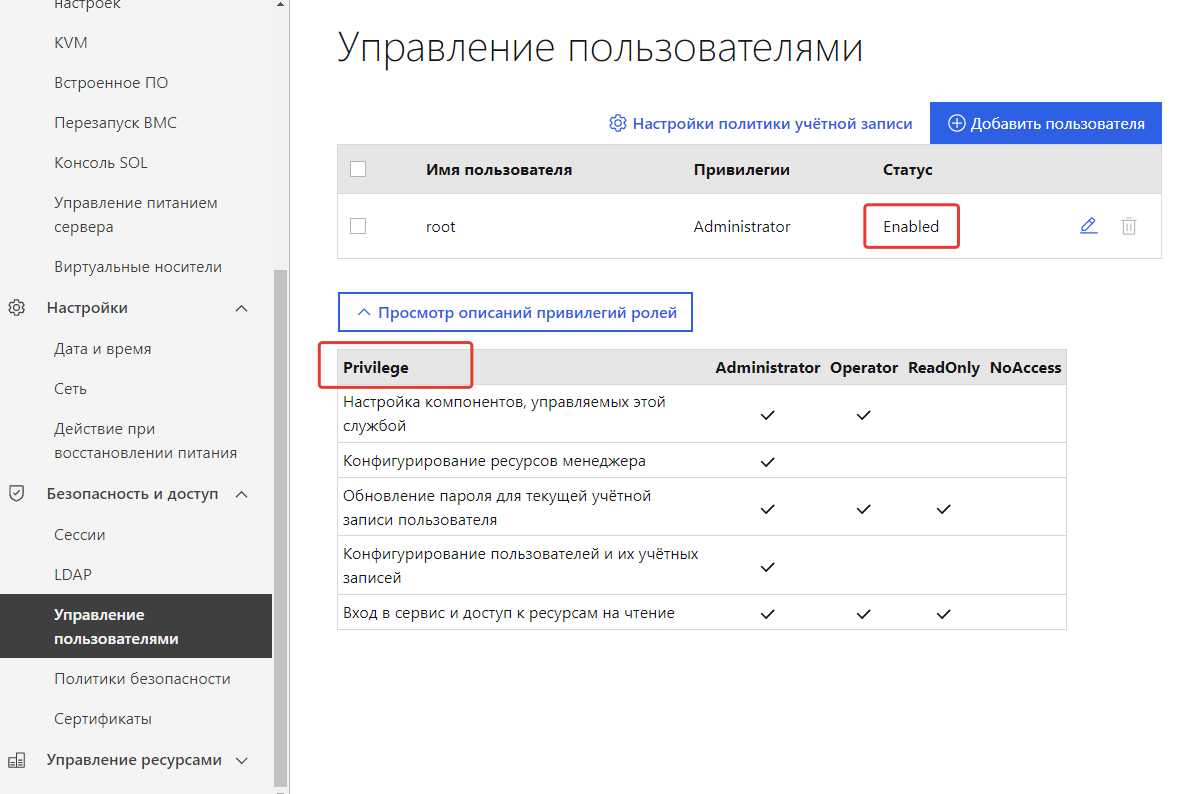The height and width of the screenshot is (794, 1193).
Task: Click the pencil icon to edit root user
Action: [1088, 226]
